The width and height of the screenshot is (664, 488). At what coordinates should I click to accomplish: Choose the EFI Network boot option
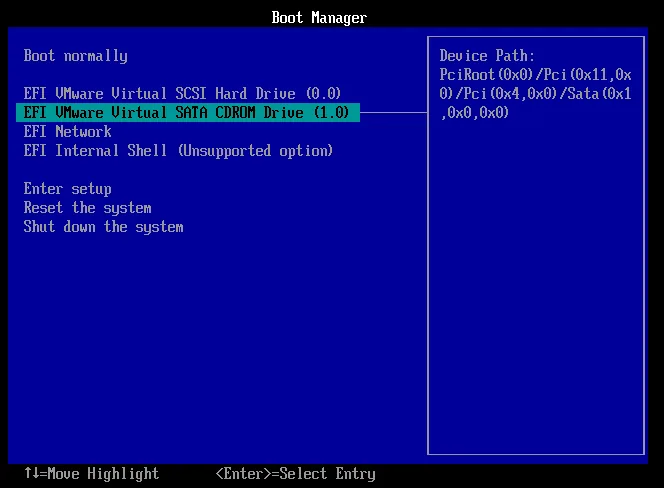tap(67, 132)
